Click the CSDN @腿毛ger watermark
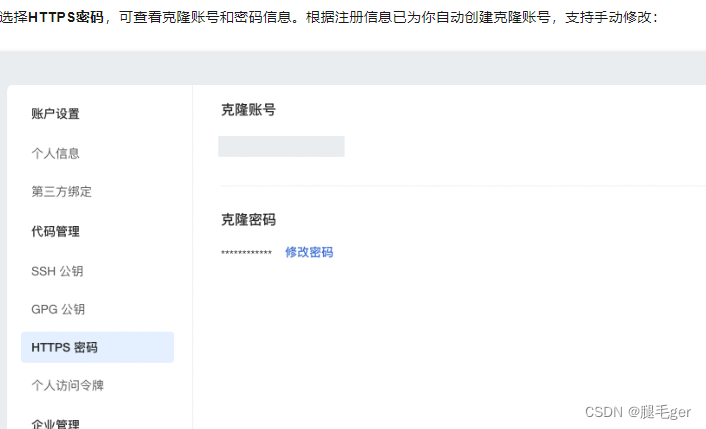The width and height of the screenshot is (706, 429). pos(638,412)
